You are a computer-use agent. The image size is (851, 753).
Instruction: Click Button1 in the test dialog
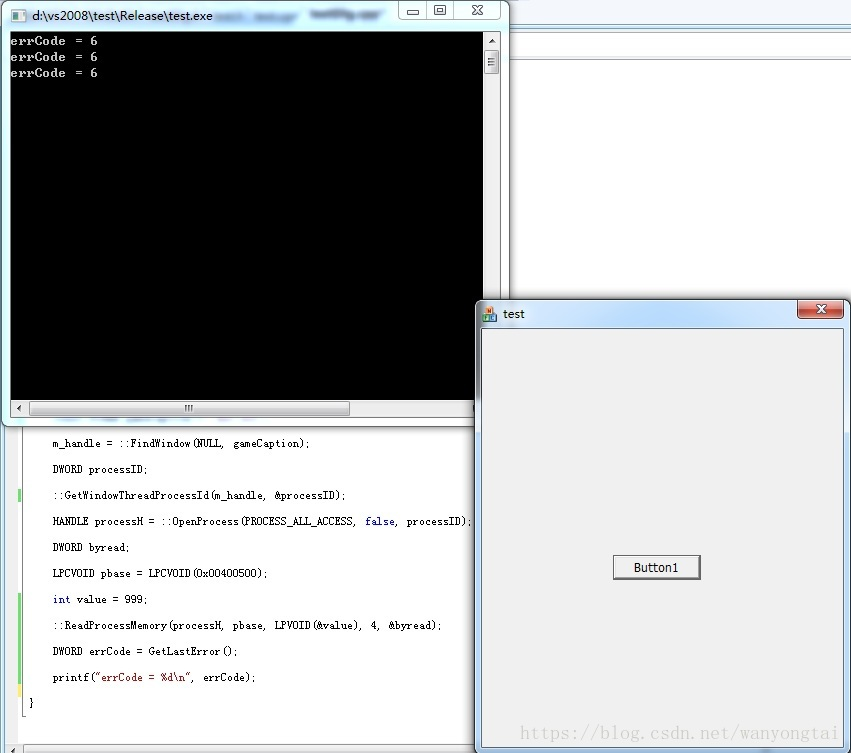(x=656, y=567)
